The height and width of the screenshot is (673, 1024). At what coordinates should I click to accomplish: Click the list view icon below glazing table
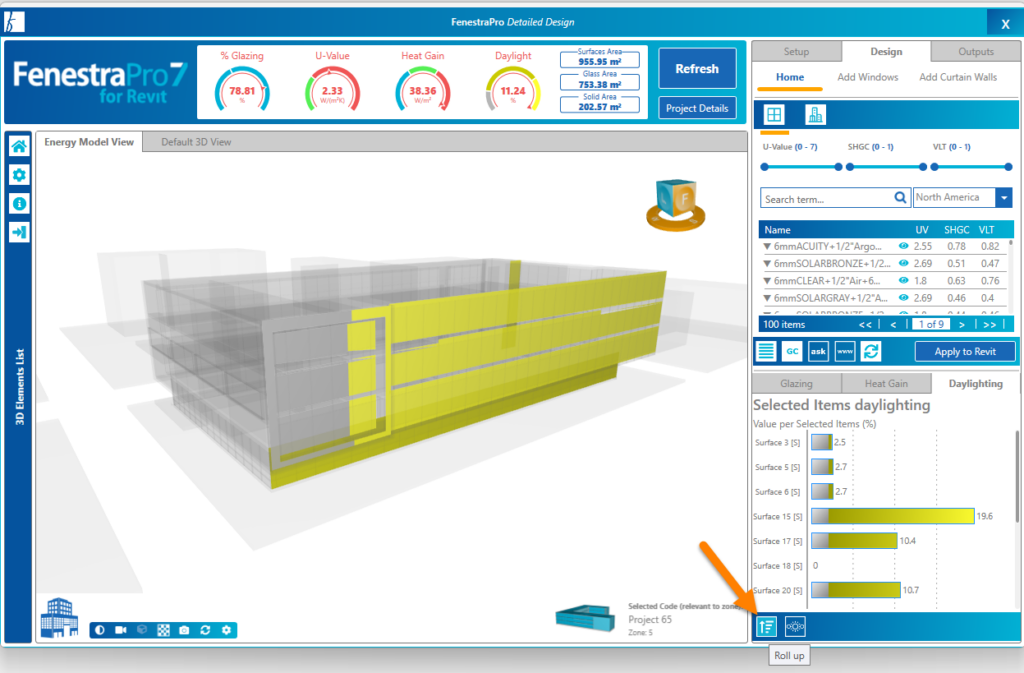click(766, 351)
